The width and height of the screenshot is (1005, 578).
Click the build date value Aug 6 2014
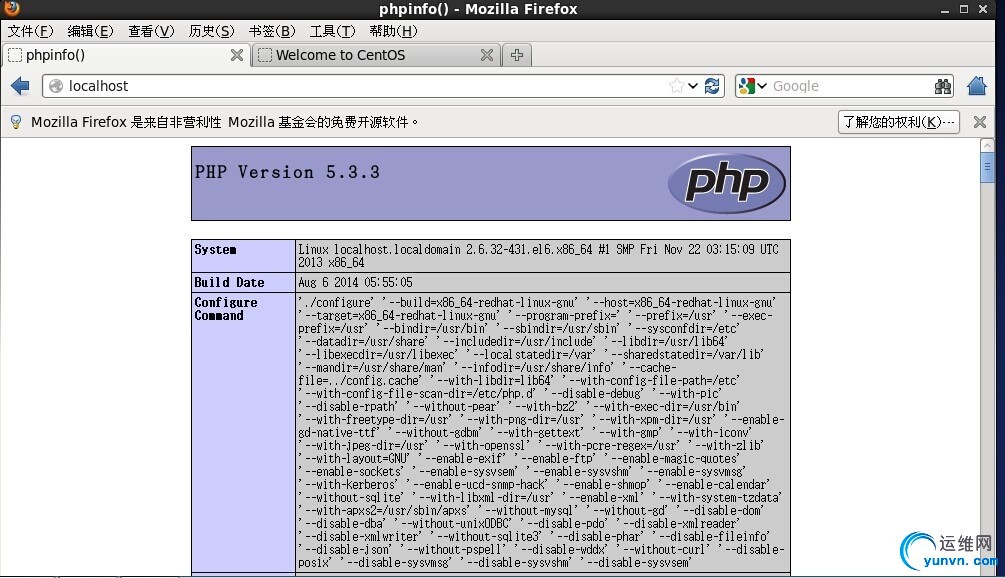[x=355, y=282]
